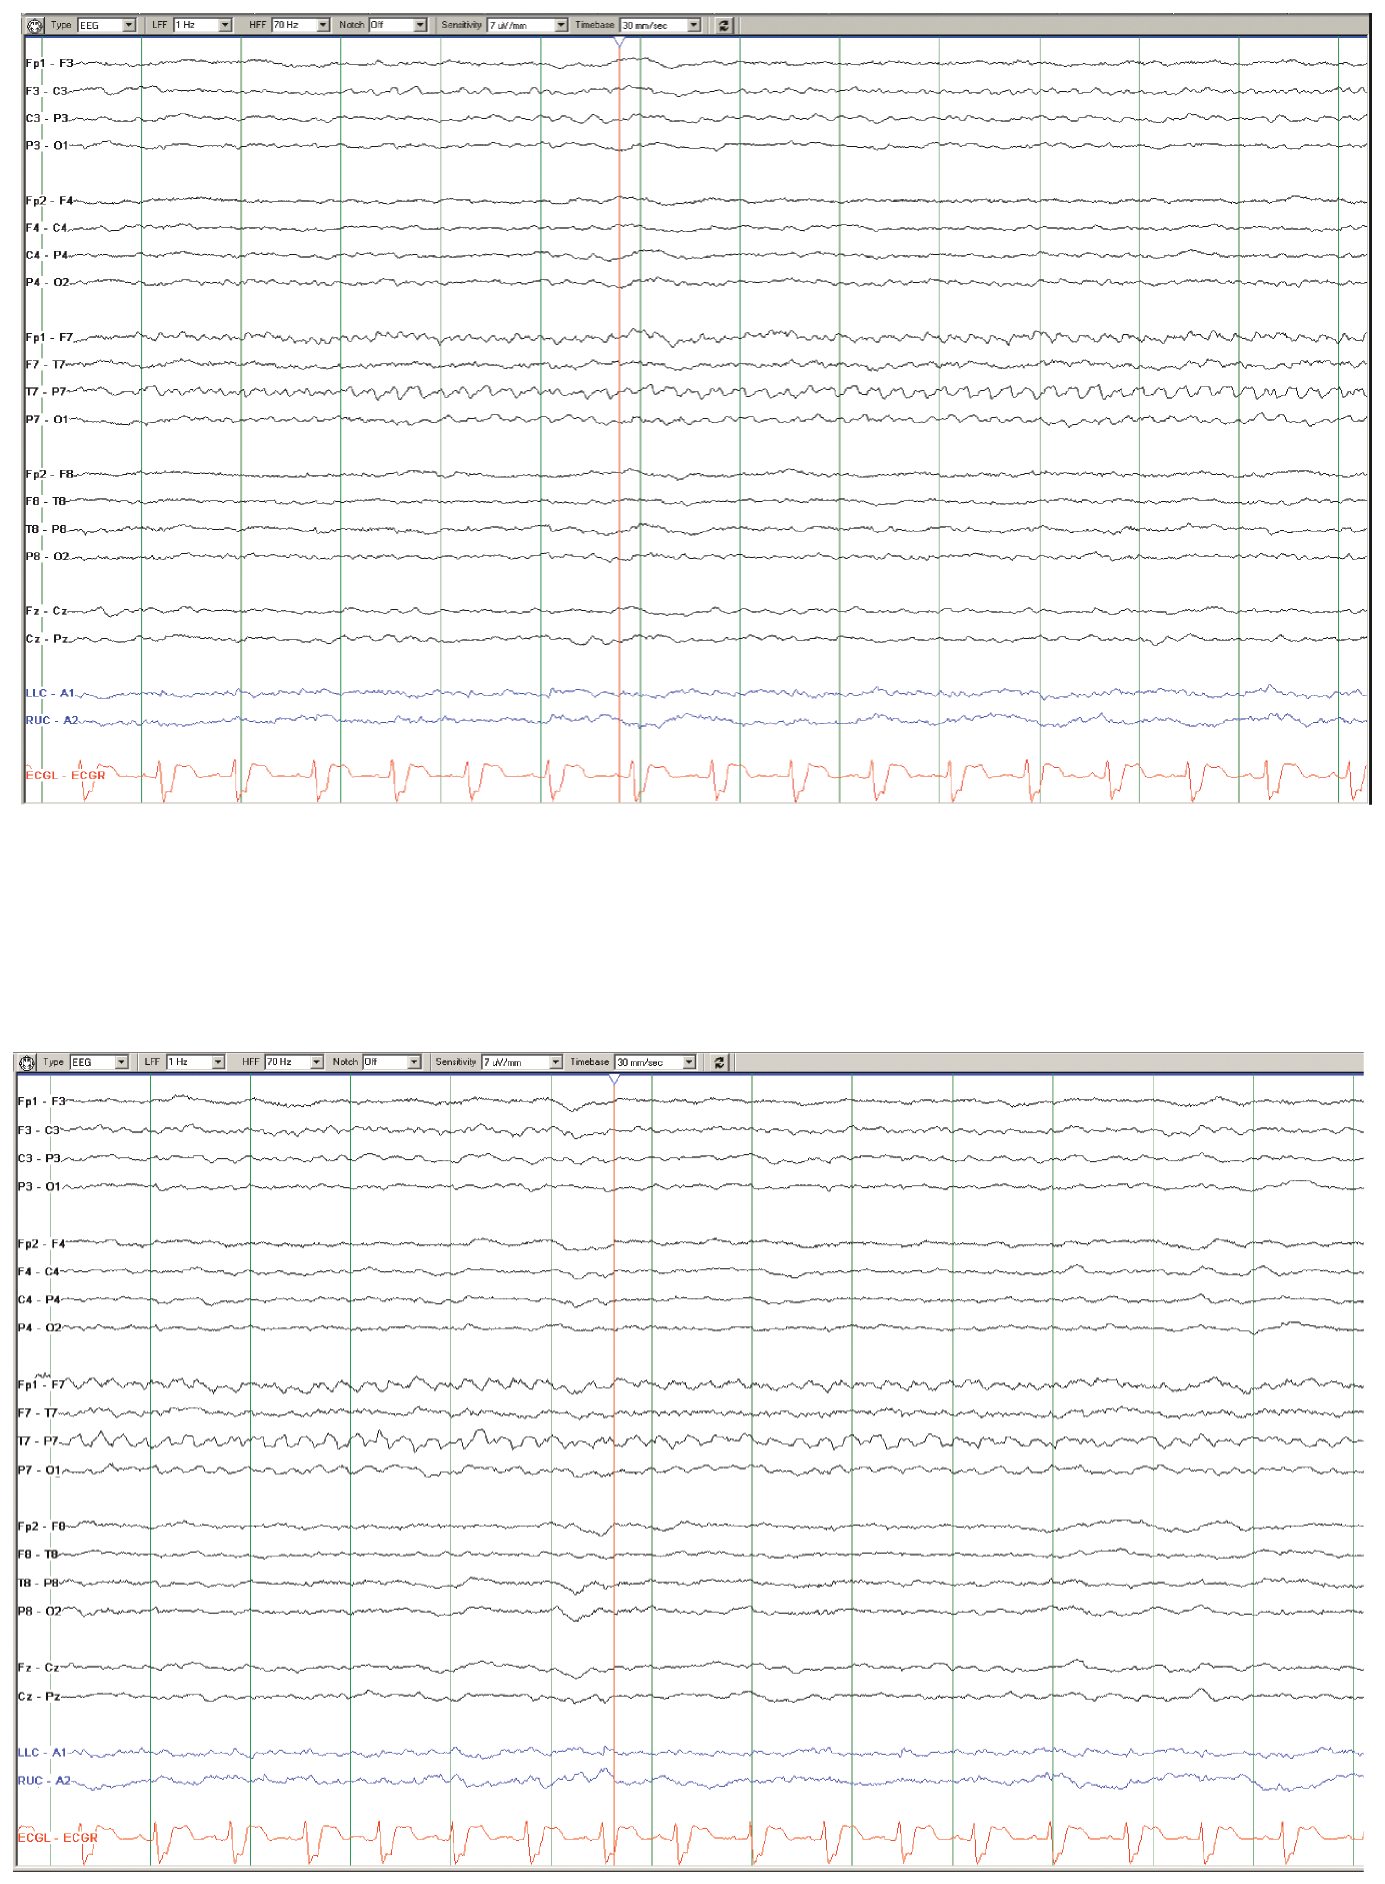Open the HFF 70 Hz dropdown in lower toolbar

294,1062
